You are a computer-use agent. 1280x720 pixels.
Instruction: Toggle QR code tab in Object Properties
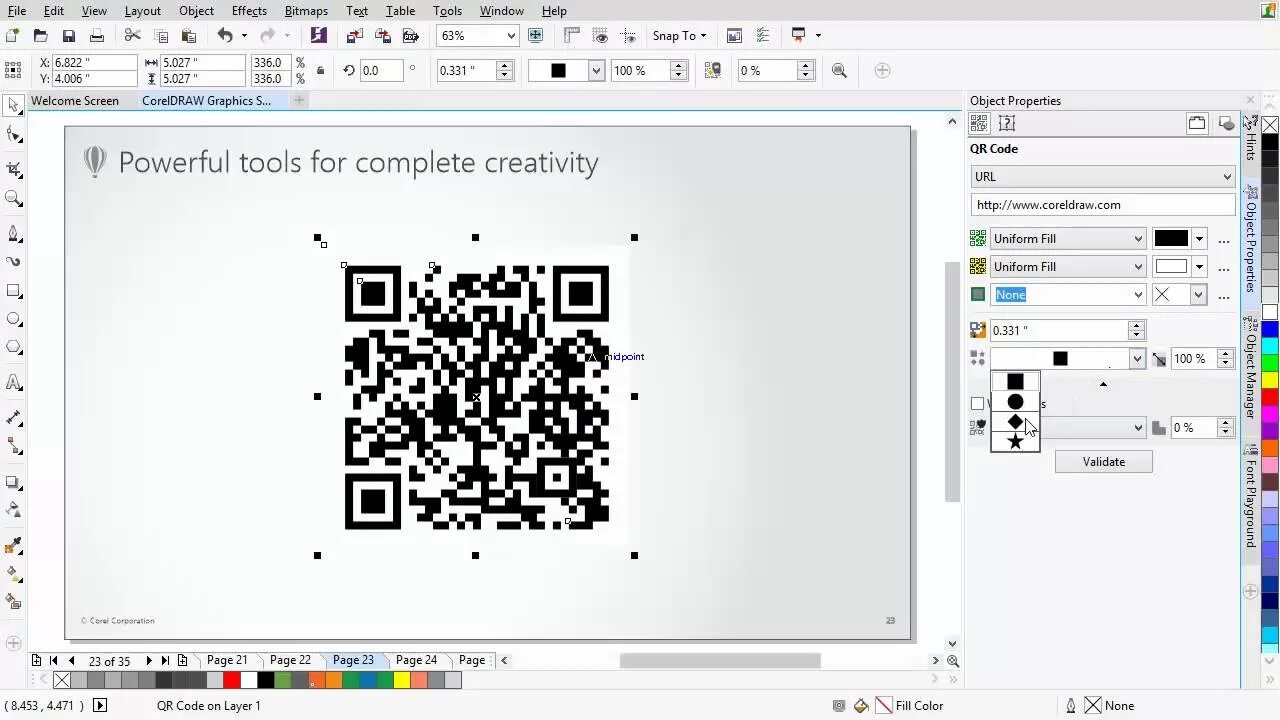pyautogui.click(x=979, y=123)
